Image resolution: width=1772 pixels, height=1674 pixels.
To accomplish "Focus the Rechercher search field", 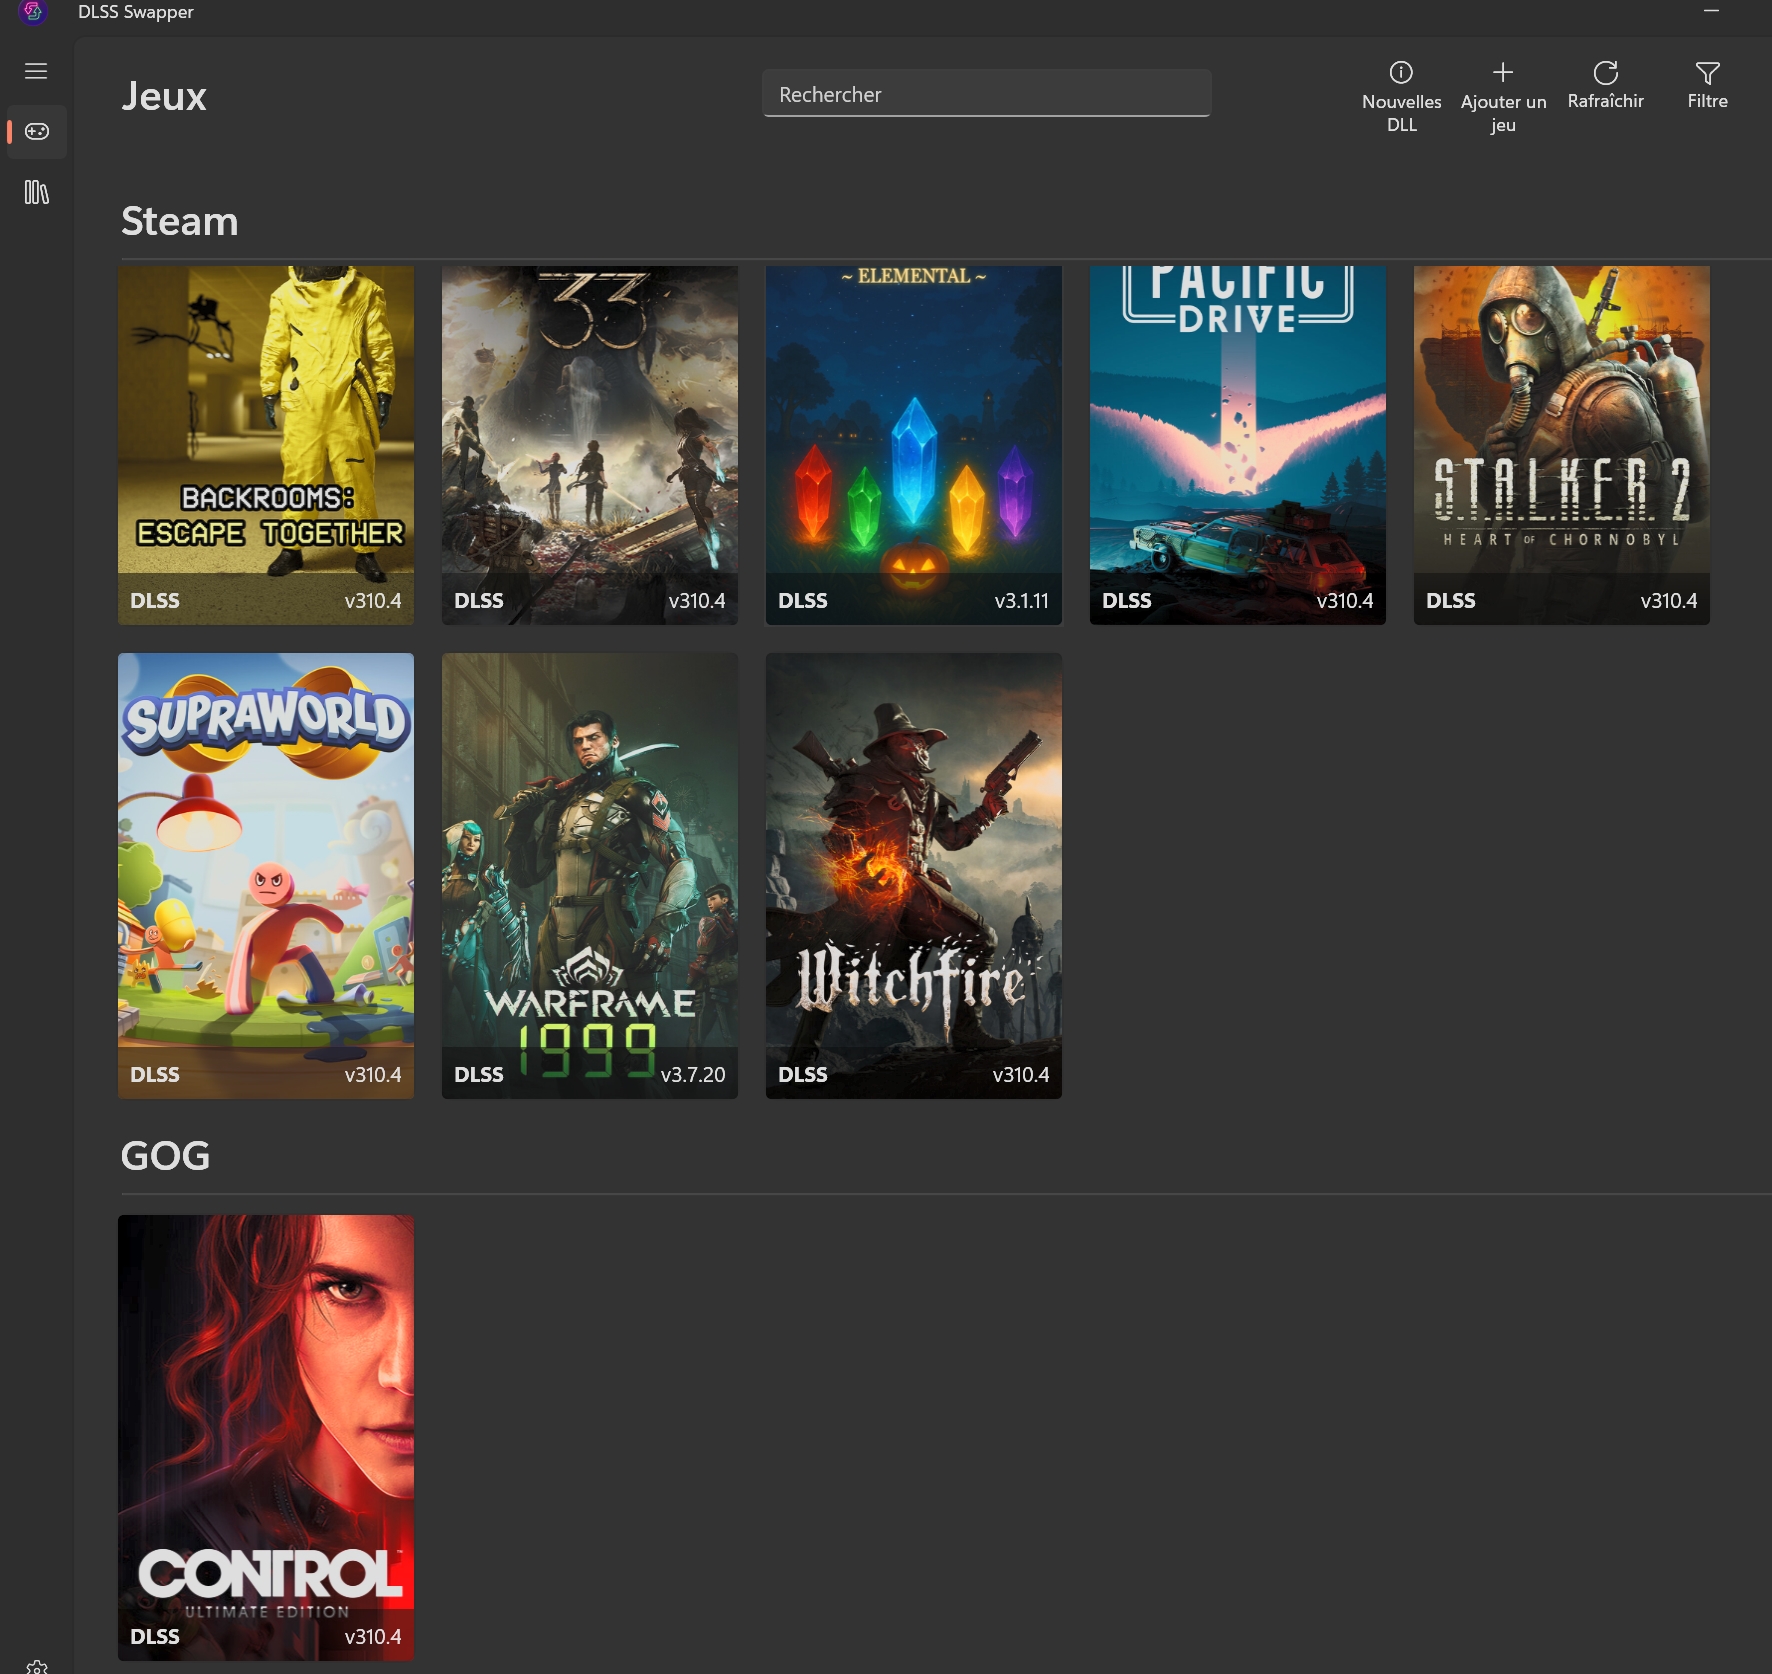I will click(986, 94).
